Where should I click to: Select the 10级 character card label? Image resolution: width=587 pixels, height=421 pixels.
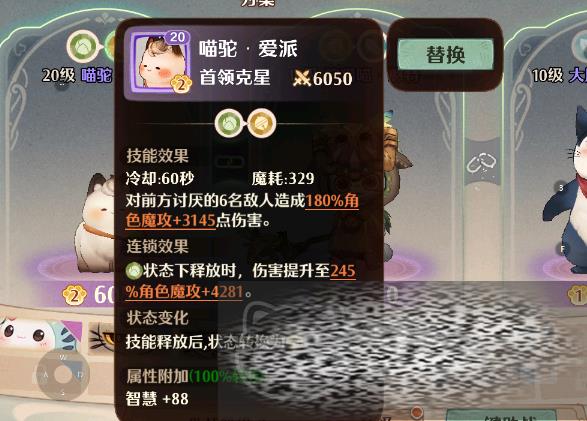(x=559, y=76)
